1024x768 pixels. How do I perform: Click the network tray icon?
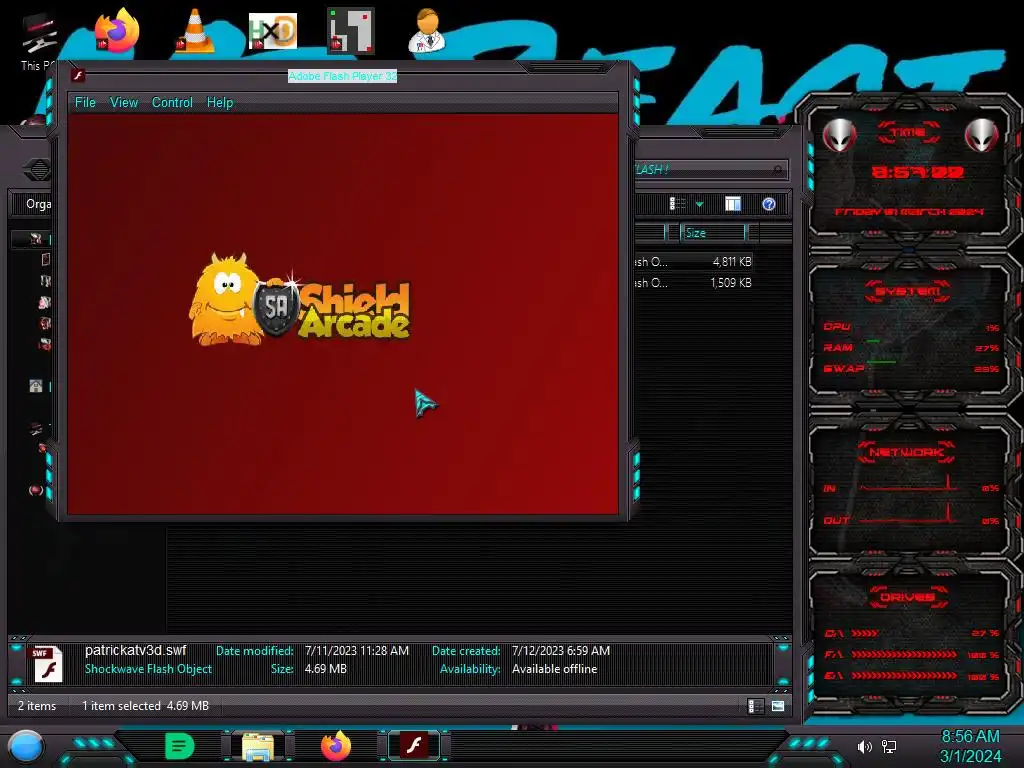pyautogui.click(x=889, y=746)
